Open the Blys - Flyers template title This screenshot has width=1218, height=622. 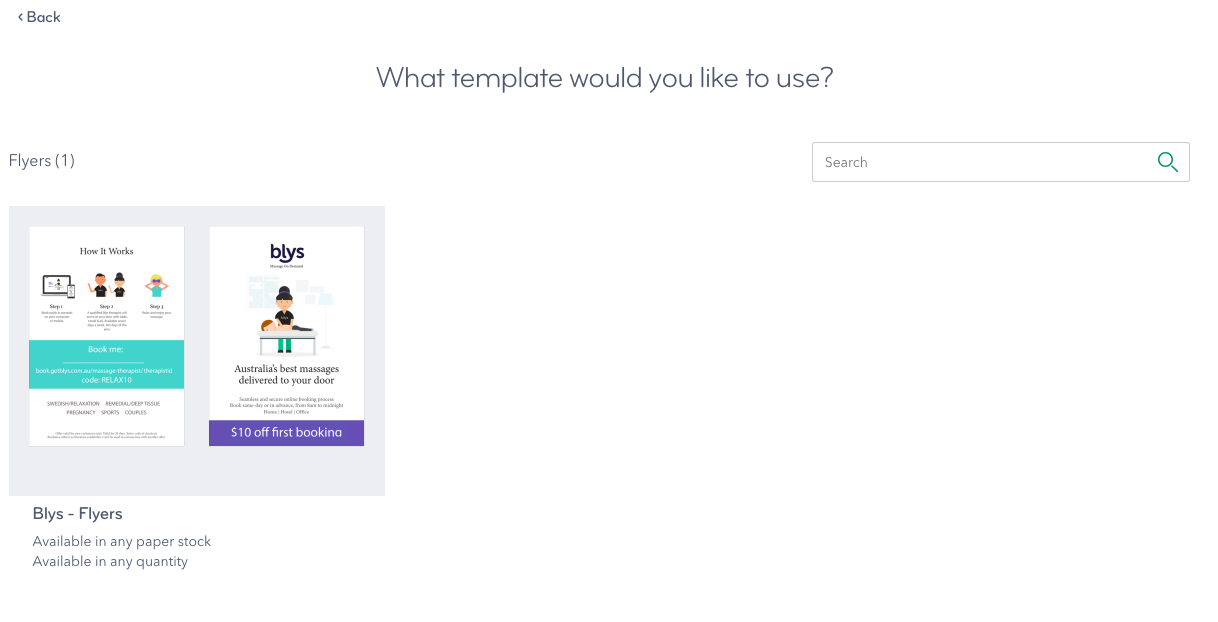(x=78, y=514)
